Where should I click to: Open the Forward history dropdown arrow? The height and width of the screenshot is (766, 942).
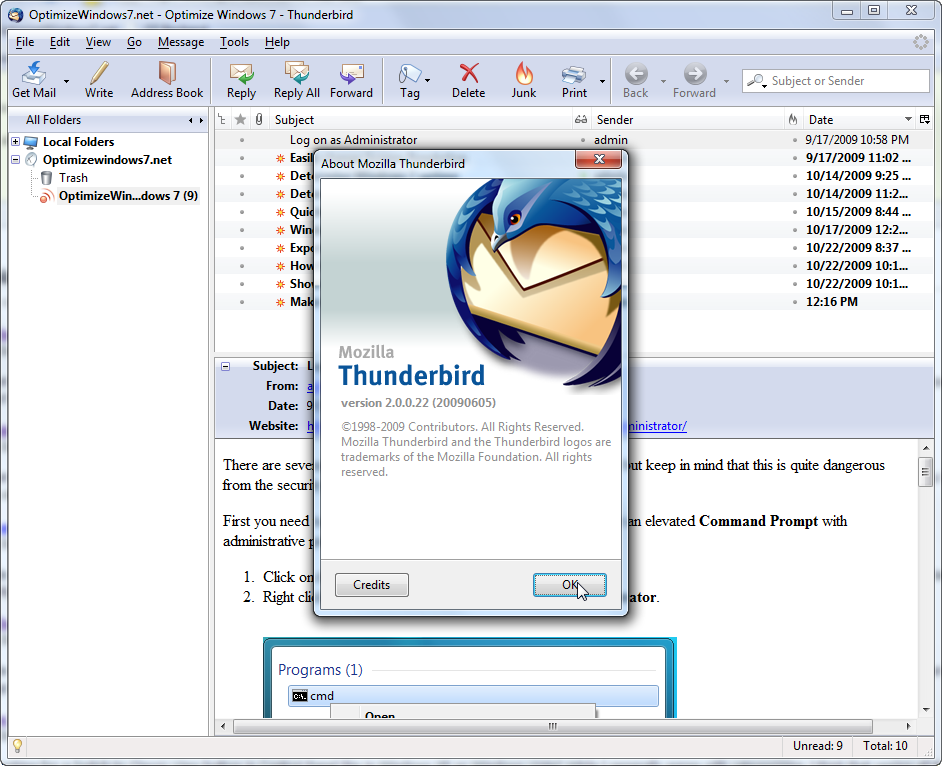click(726, 81)
